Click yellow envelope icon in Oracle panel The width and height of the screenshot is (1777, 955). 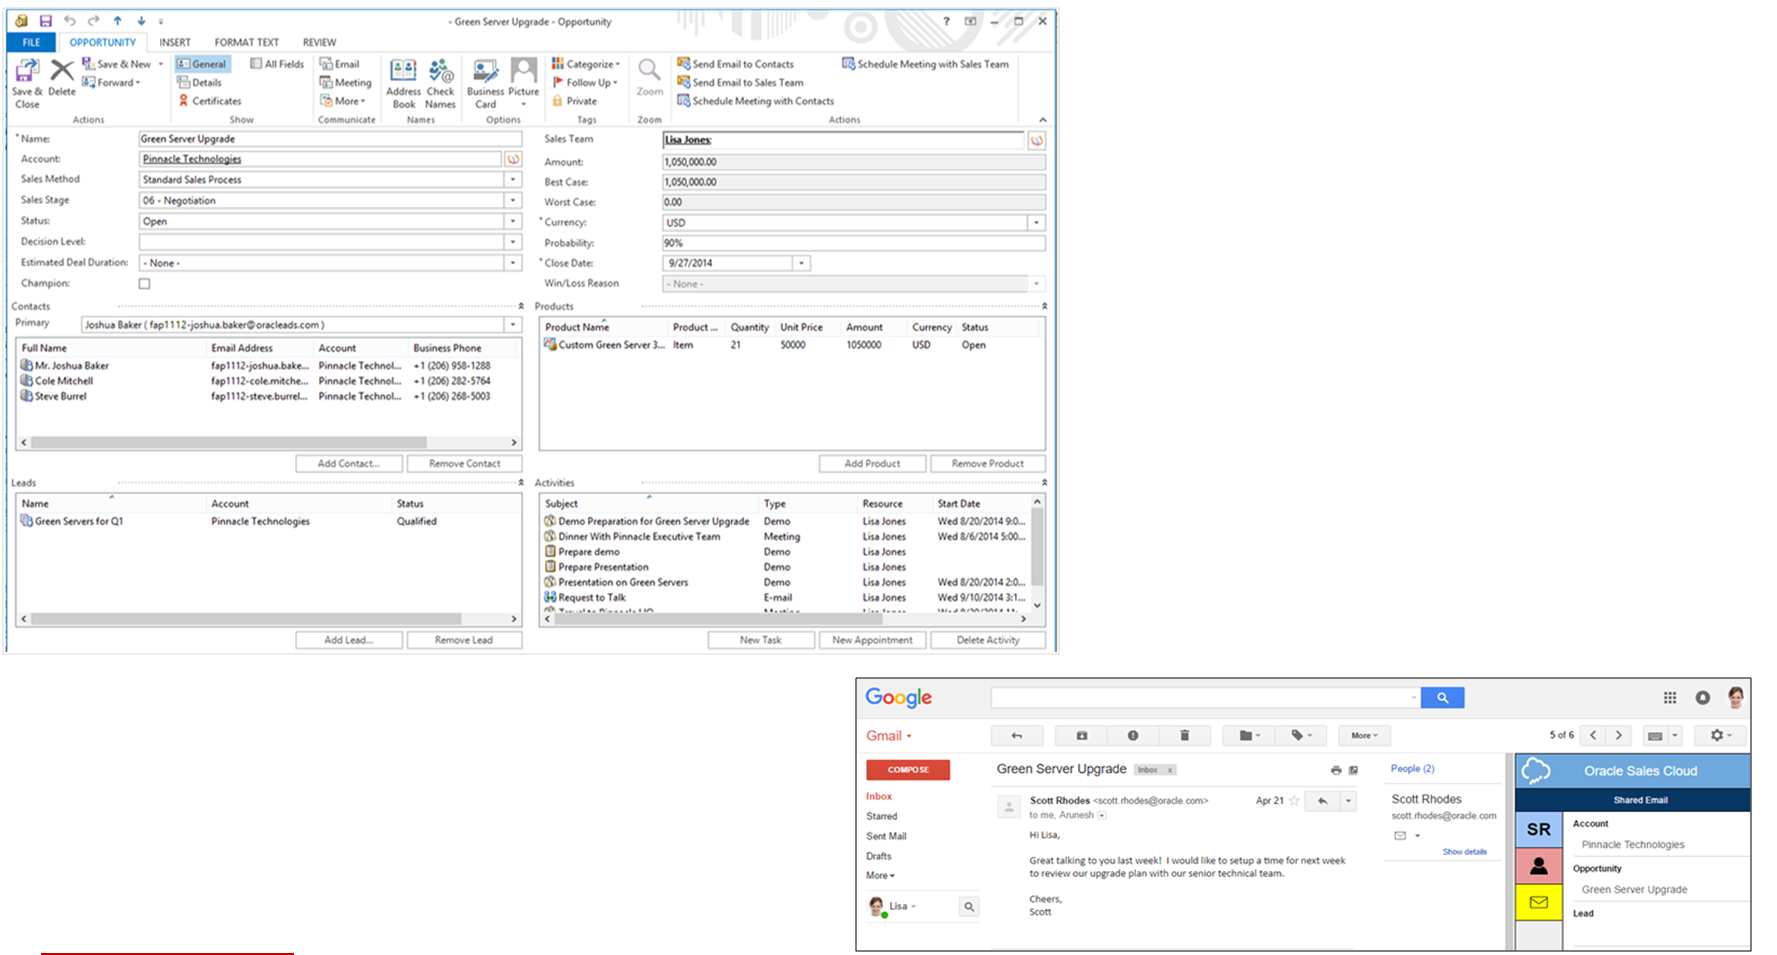click(x=1538, y=902)
